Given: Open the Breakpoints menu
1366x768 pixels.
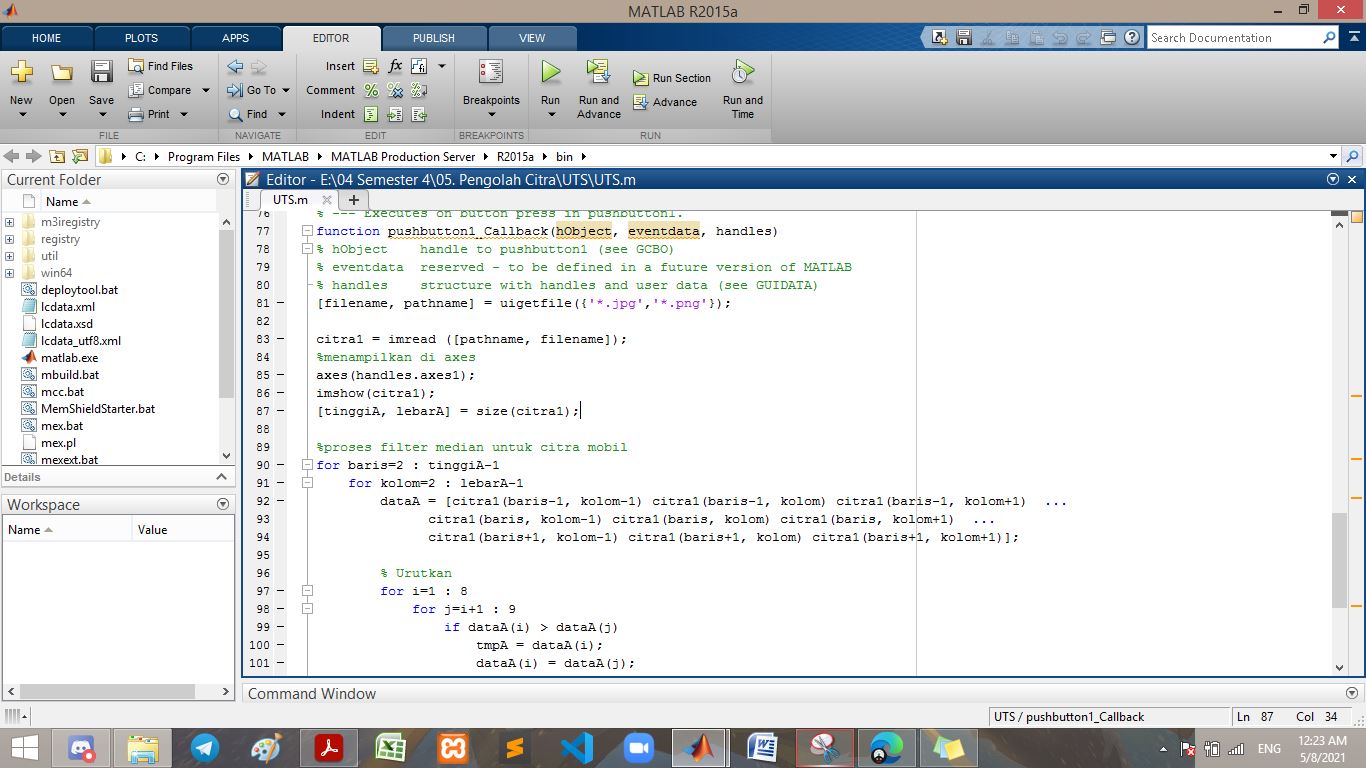Looking at the screenshot, I should (x=491, y=87).
